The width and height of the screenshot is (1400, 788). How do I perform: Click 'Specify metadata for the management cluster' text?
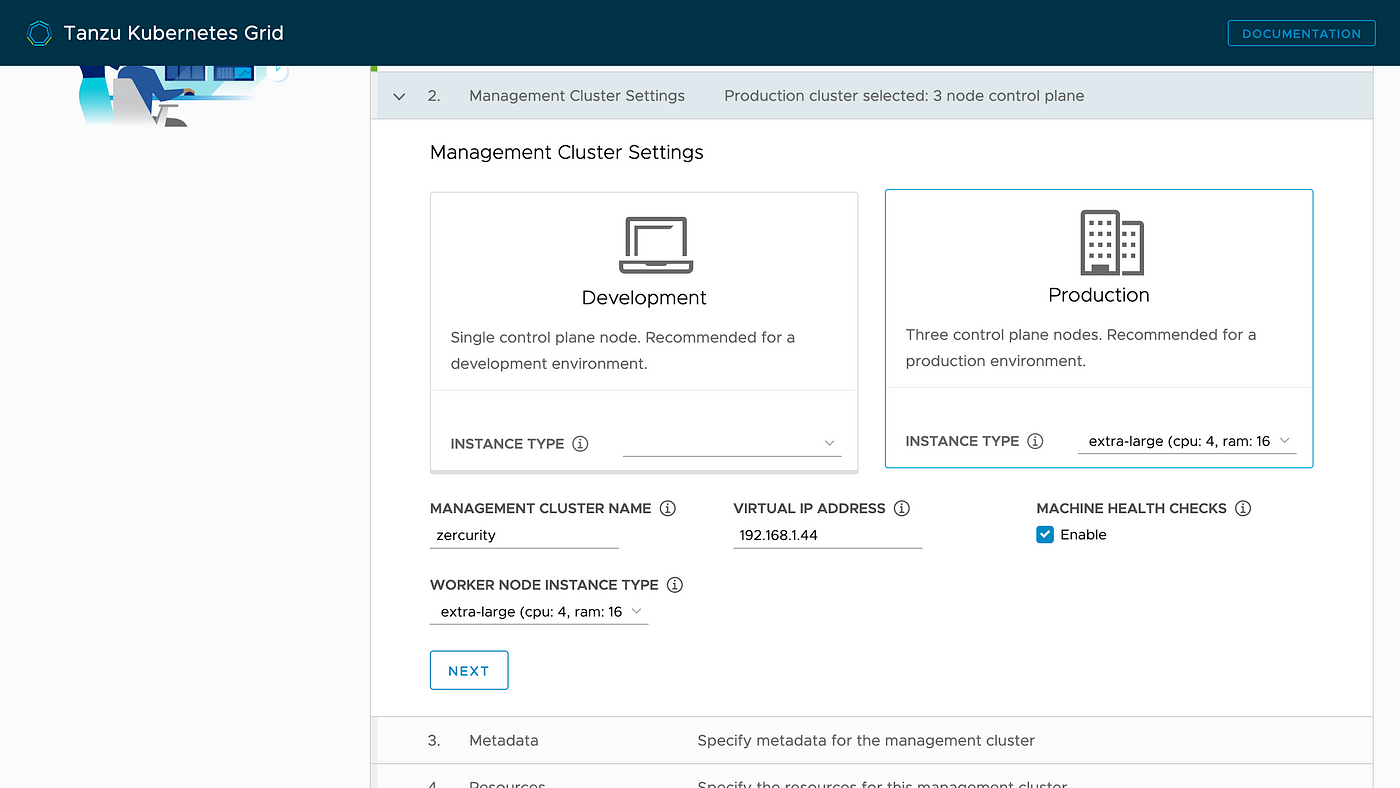pyautogui.click(x=866, y=741)
